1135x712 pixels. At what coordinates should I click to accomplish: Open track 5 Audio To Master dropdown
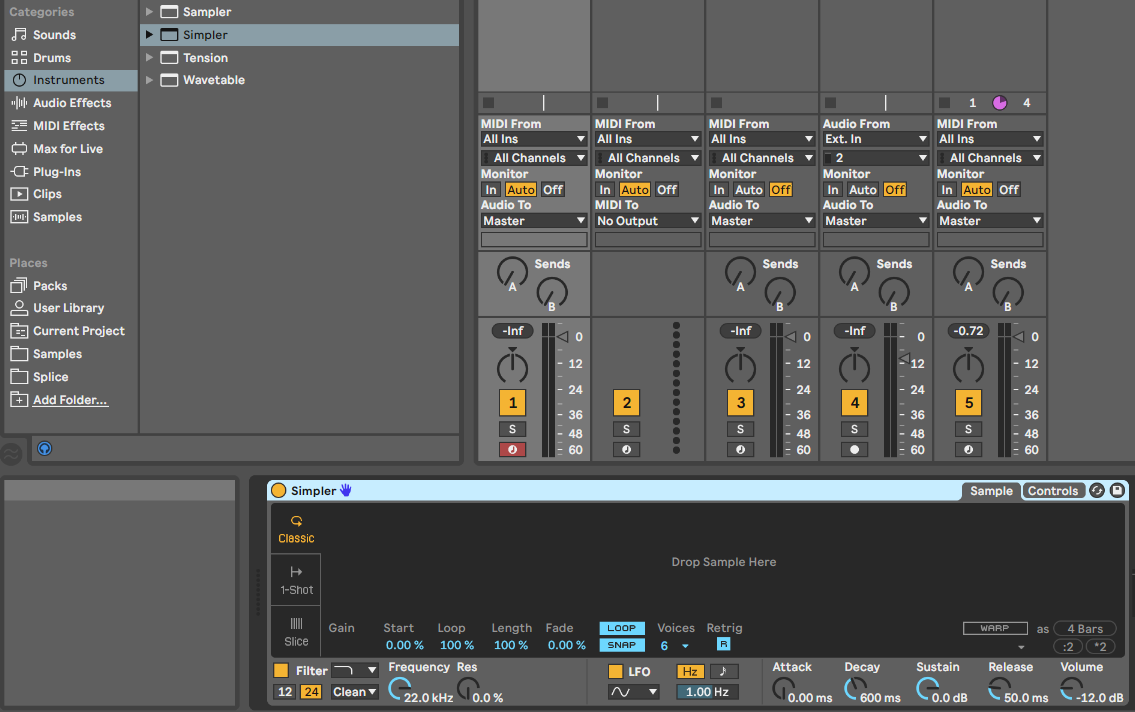click(990, 221)
